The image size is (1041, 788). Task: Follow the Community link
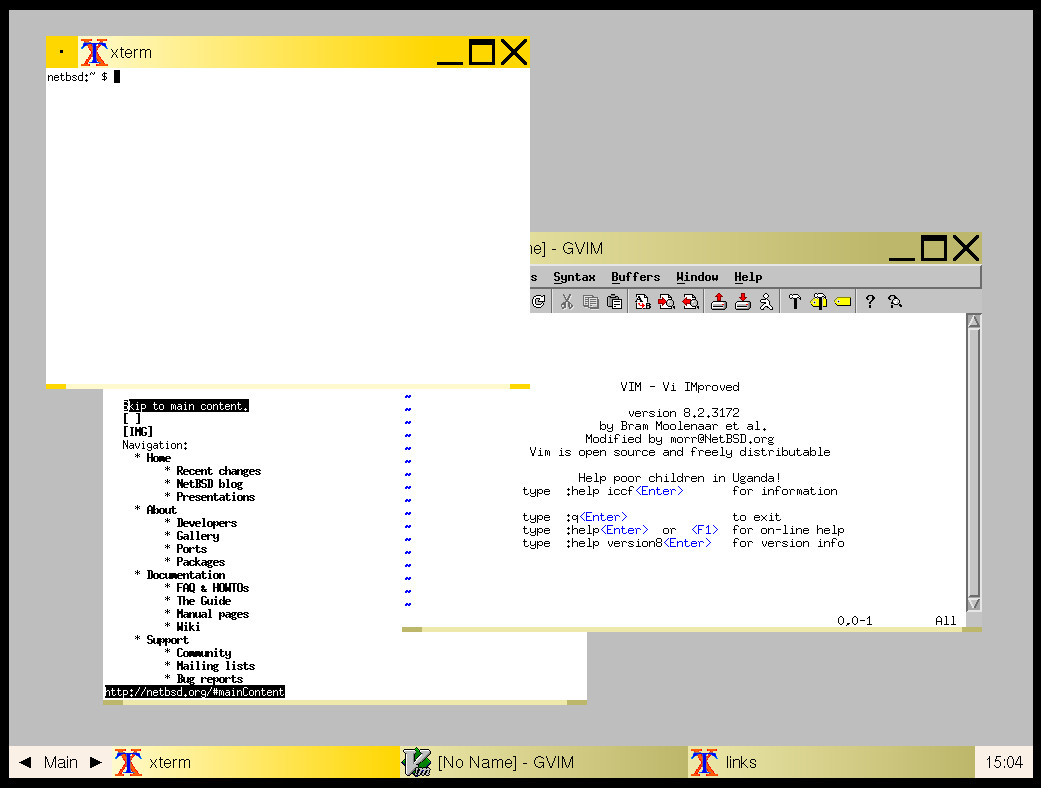point(204,653)
